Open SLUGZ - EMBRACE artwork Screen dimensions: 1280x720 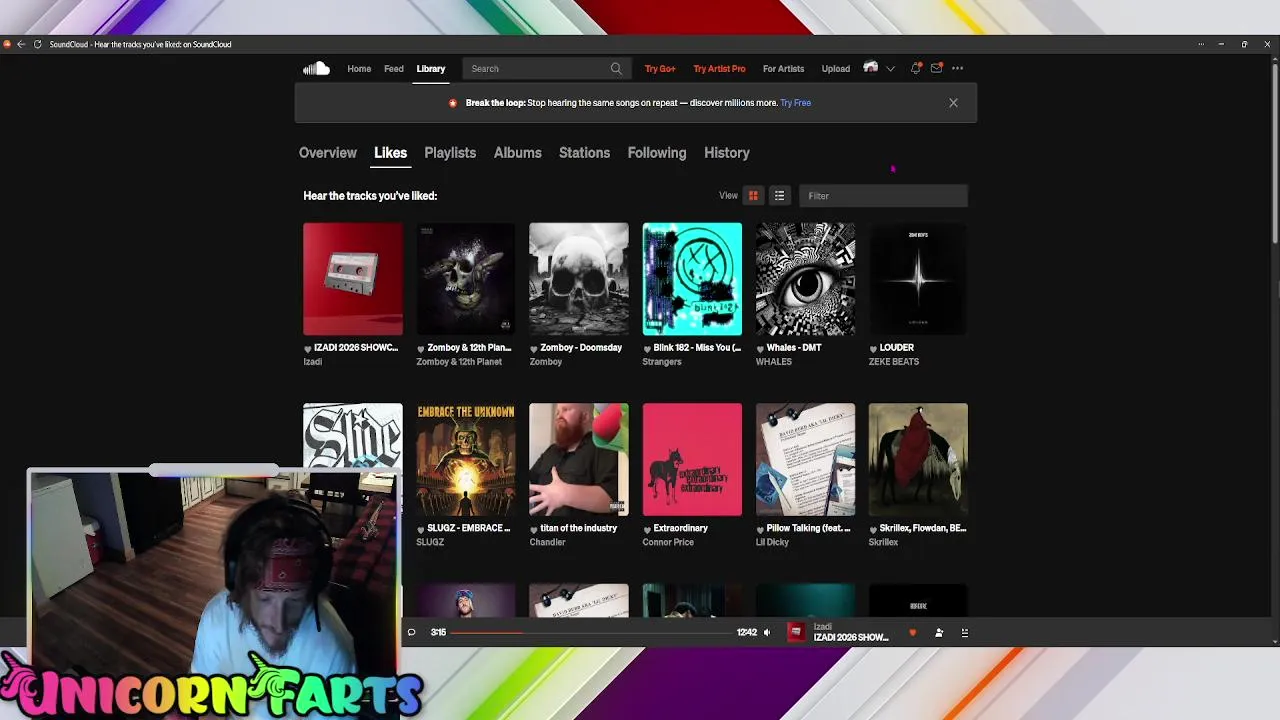[x=466, y=460]
